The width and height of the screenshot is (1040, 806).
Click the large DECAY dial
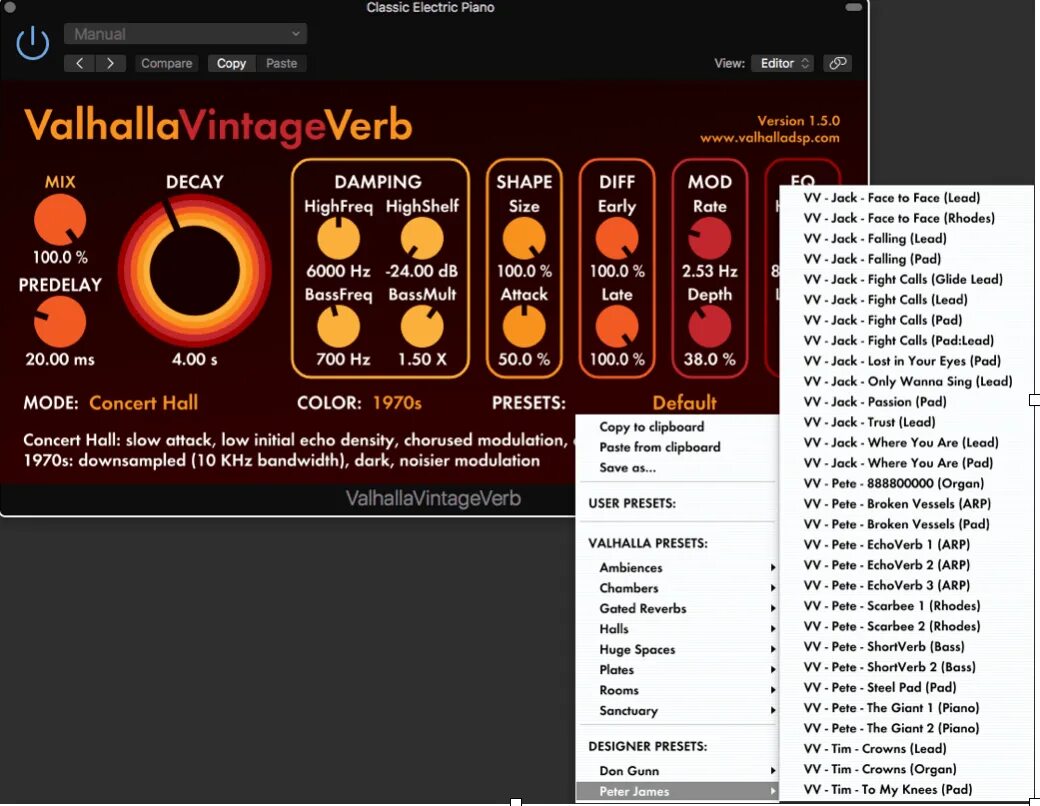[194, 270]
